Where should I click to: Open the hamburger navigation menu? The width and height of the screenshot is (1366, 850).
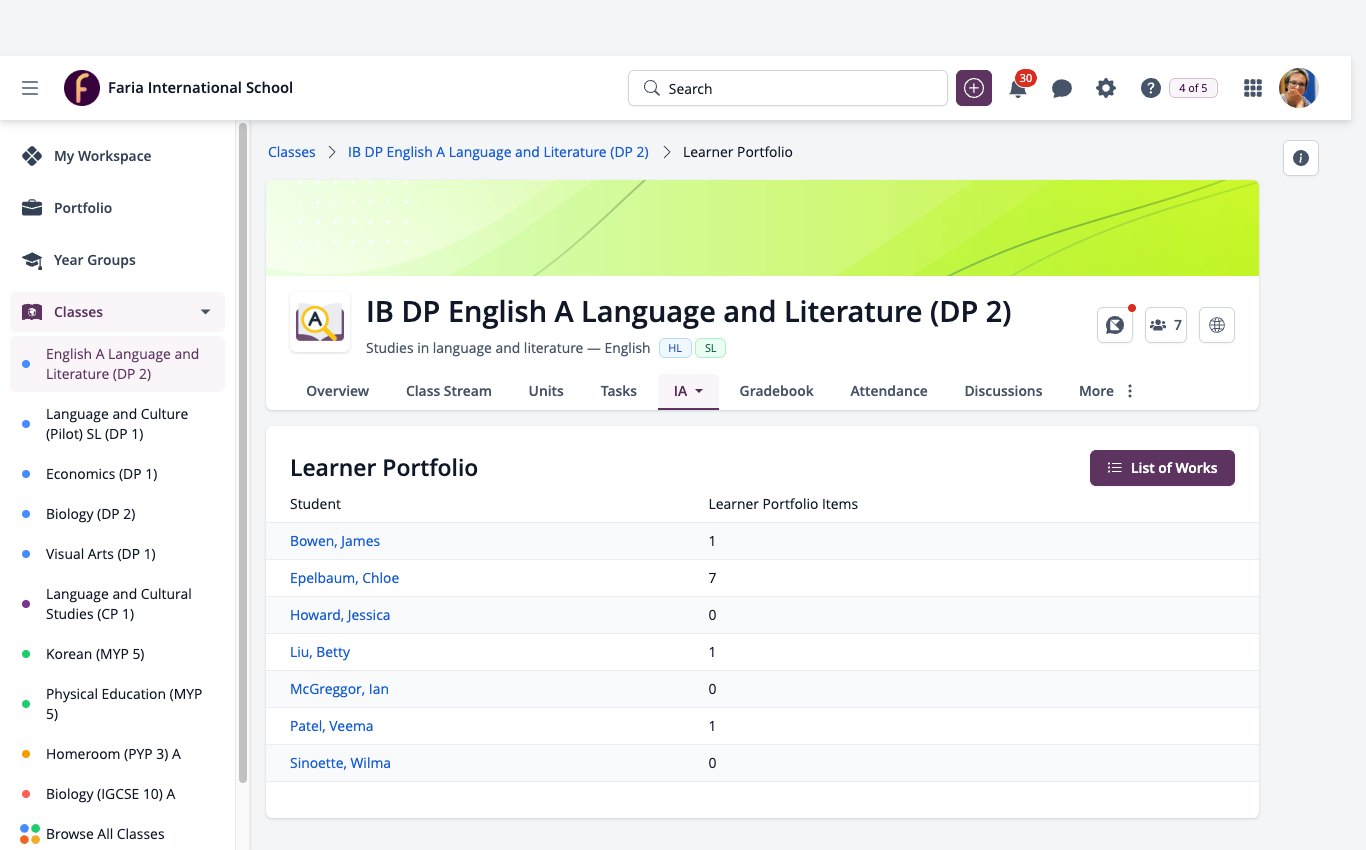[30, 88]
